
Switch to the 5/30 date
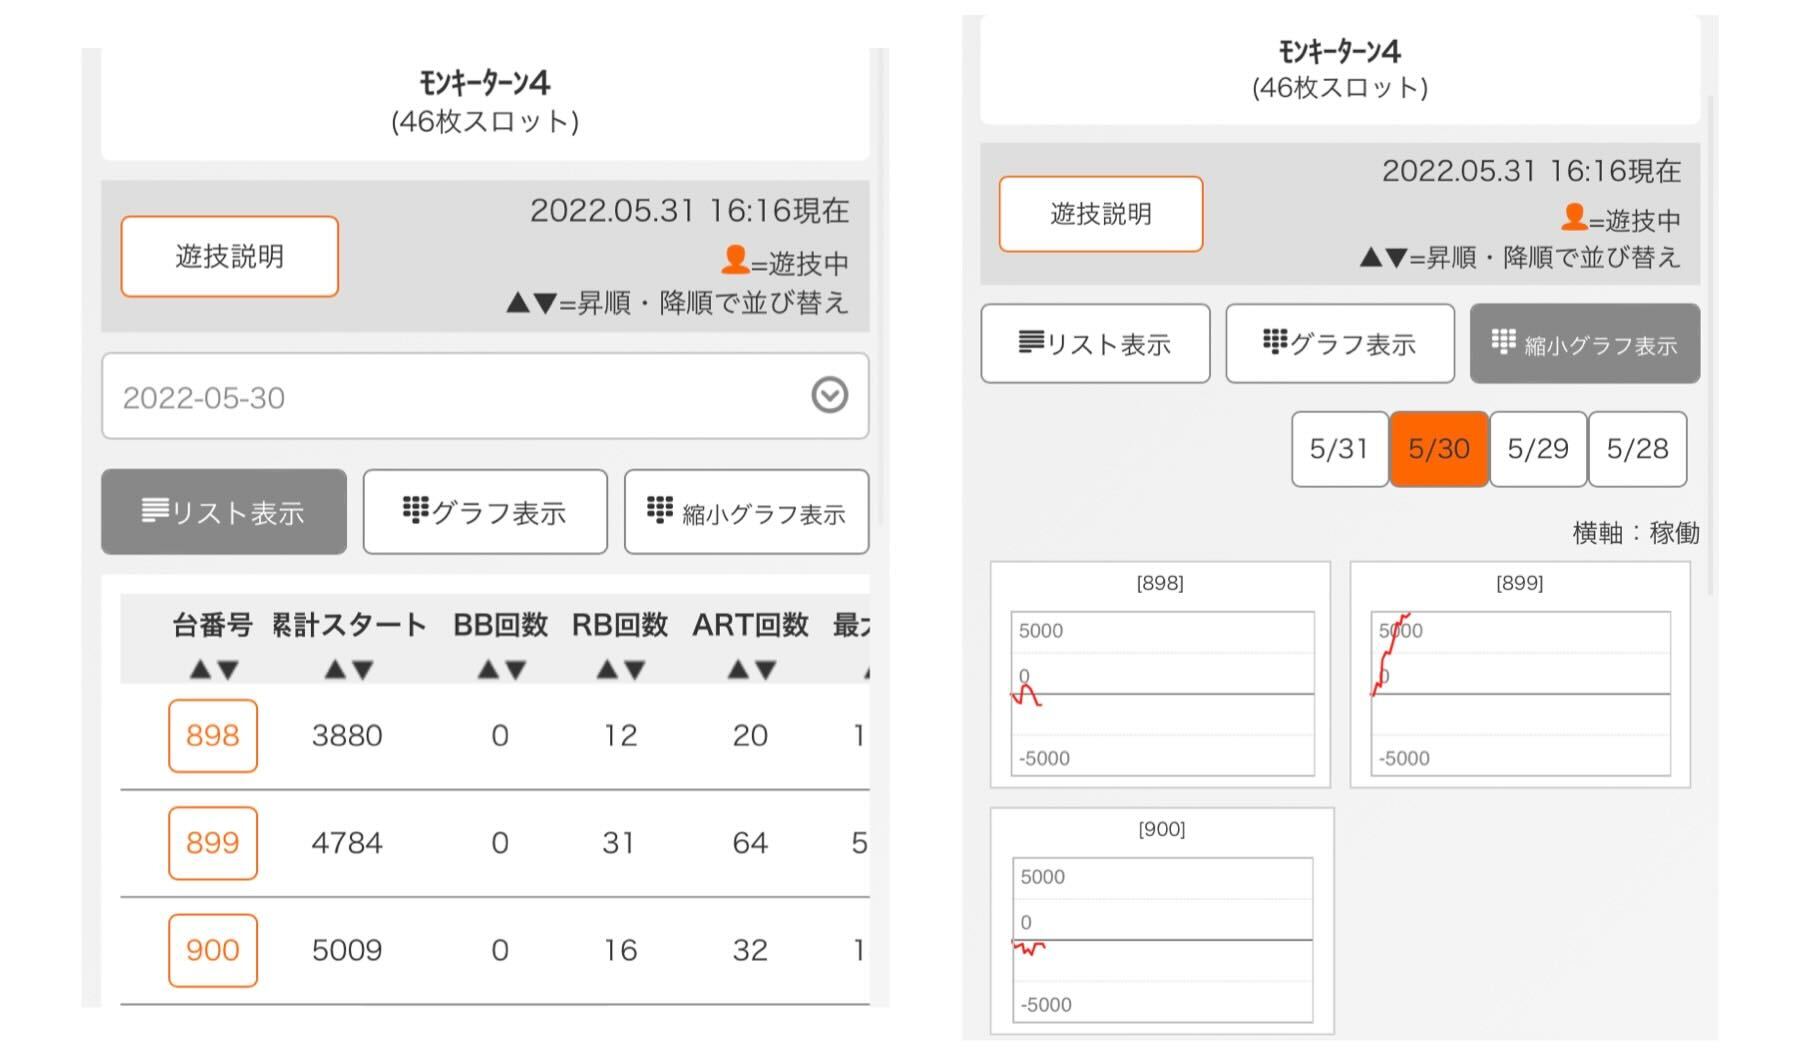1439,449
